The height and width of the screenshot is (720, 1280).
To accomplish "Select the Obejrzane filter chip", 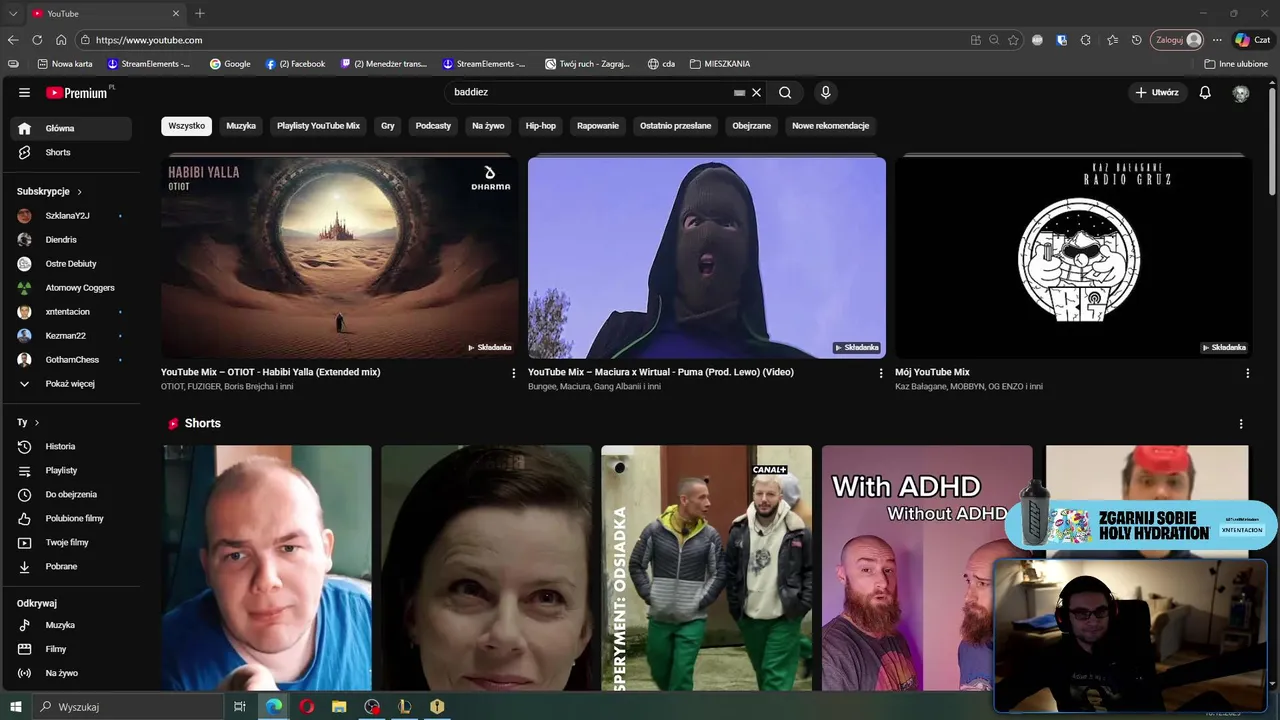I will (x=752, y=126).
